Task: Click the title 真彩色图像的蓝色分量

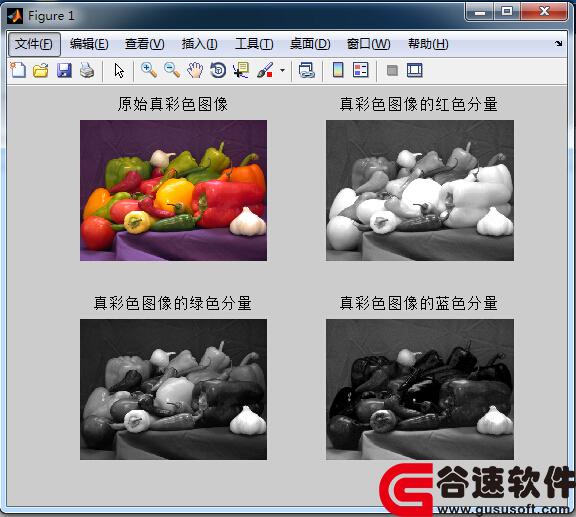Action: [418, 304]
